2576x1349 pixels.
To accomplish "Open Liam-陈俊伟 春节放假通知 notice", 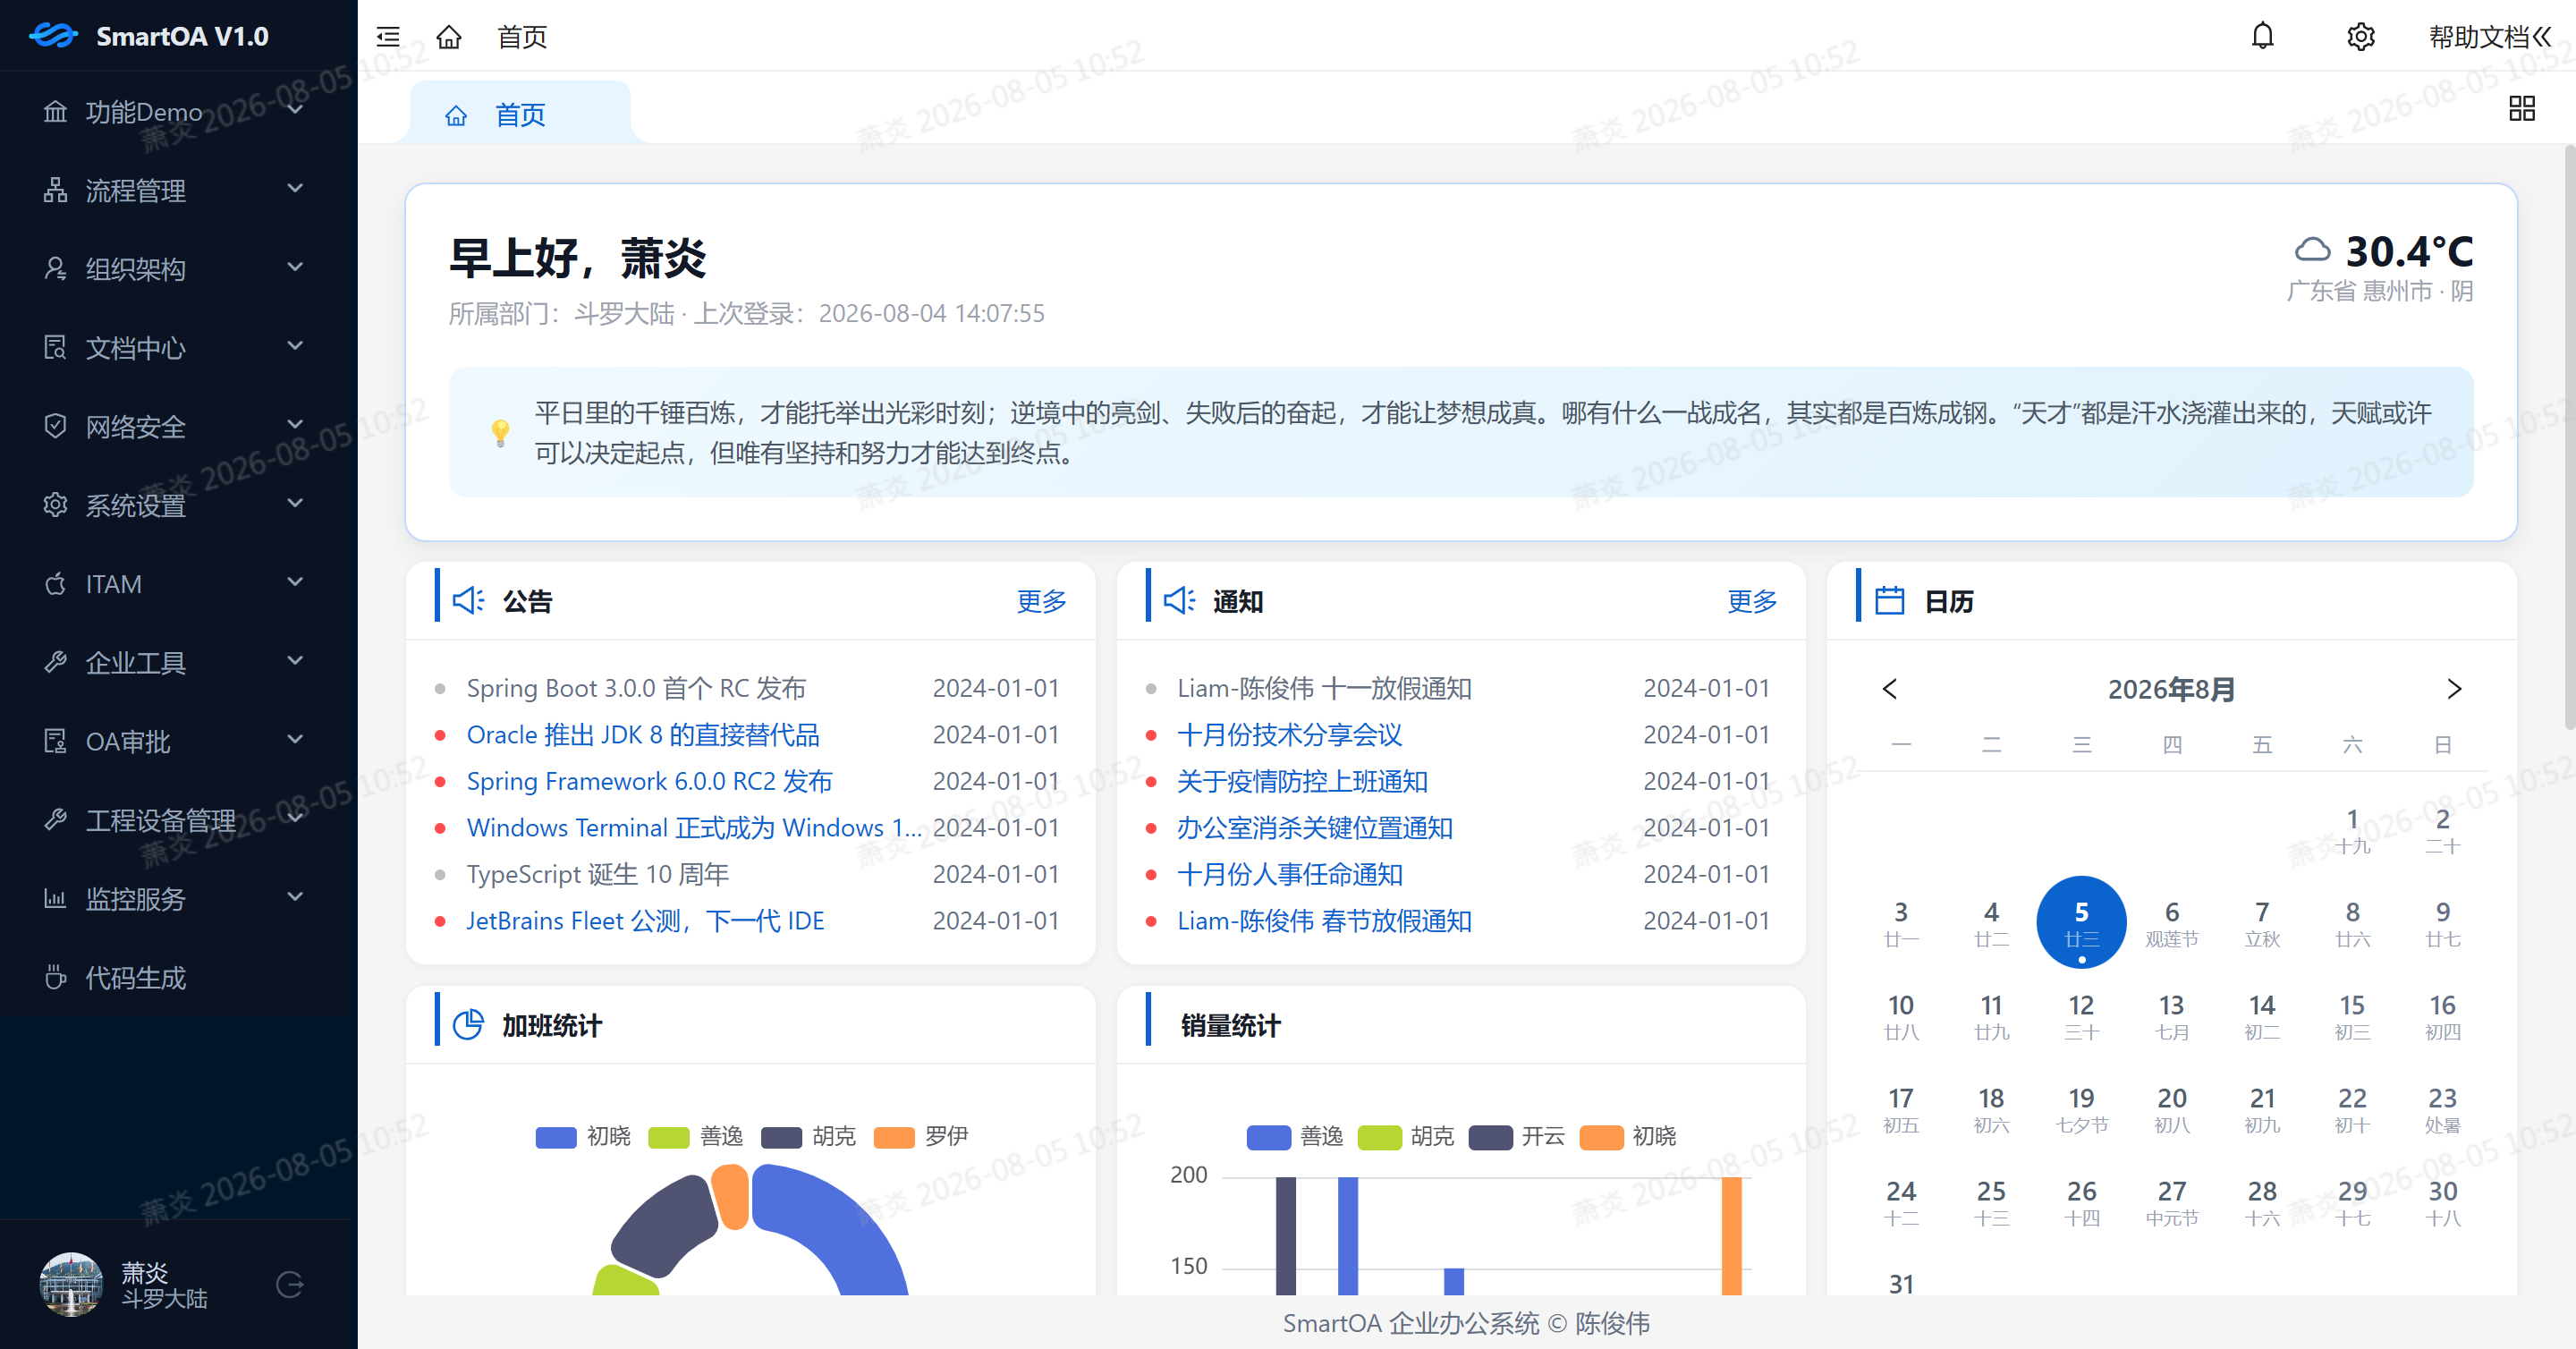I will pyautogui.click(x=1324, y=921).
